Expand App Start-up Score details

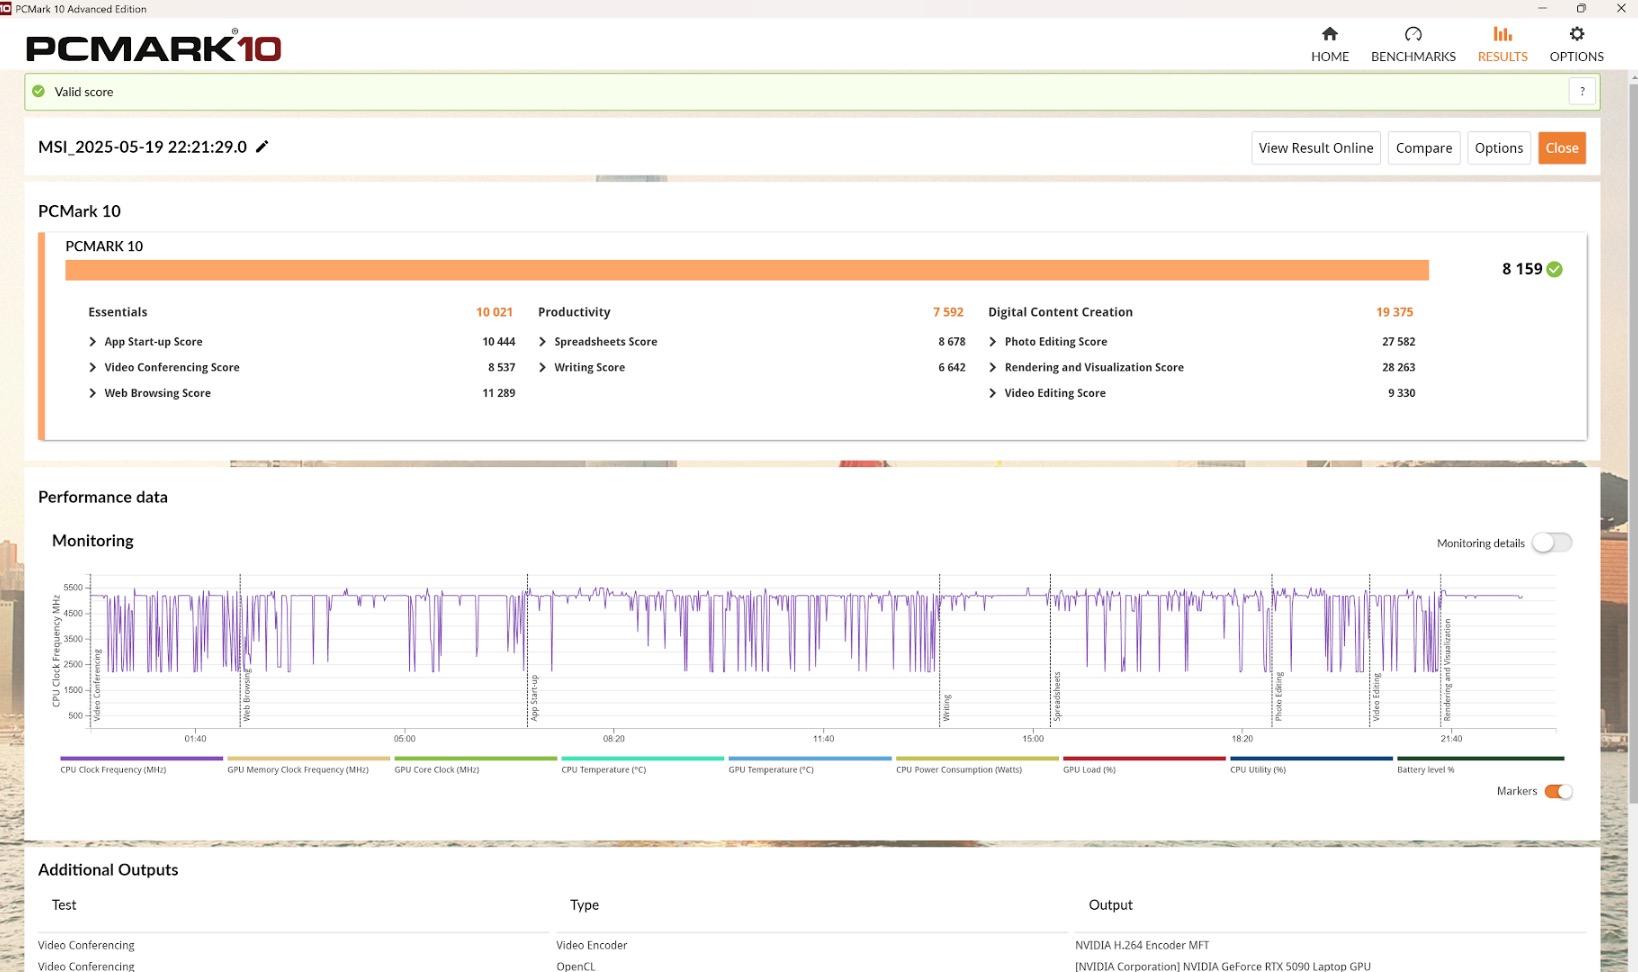click(93, 342)
